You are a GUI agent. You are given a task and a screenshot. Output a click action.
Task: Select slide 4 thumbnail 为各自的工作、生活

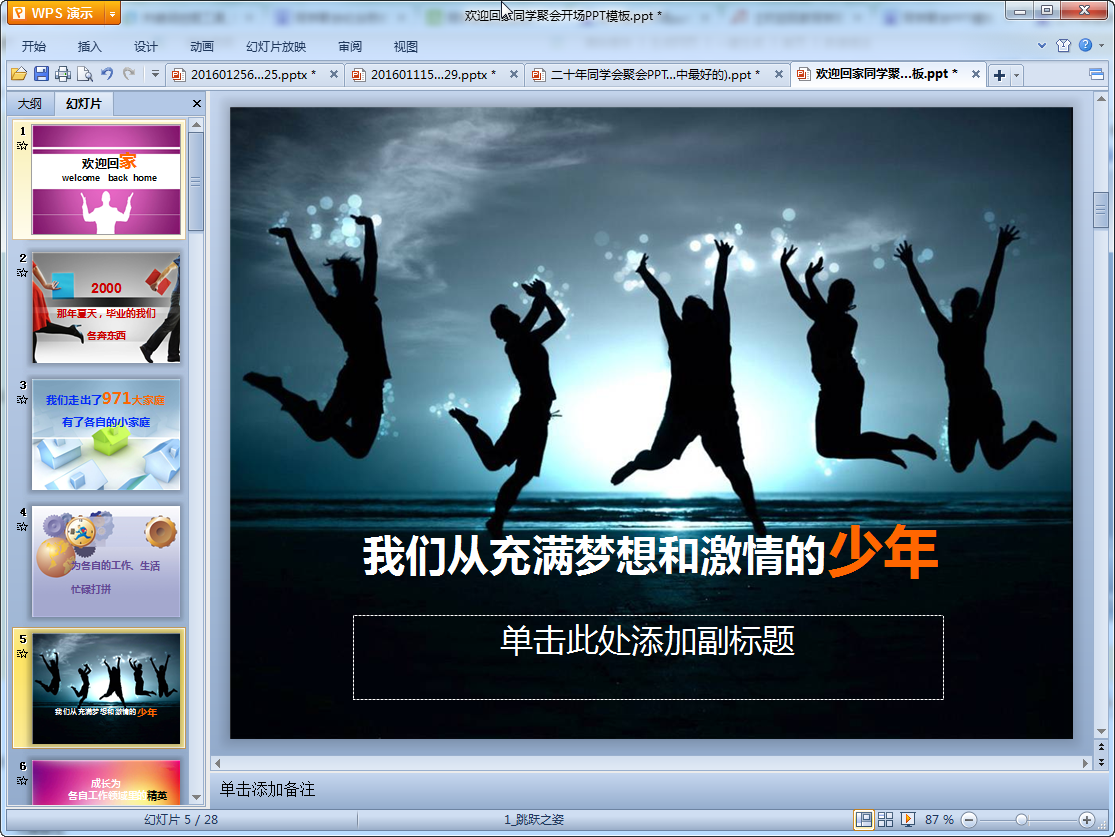(106, 562)
